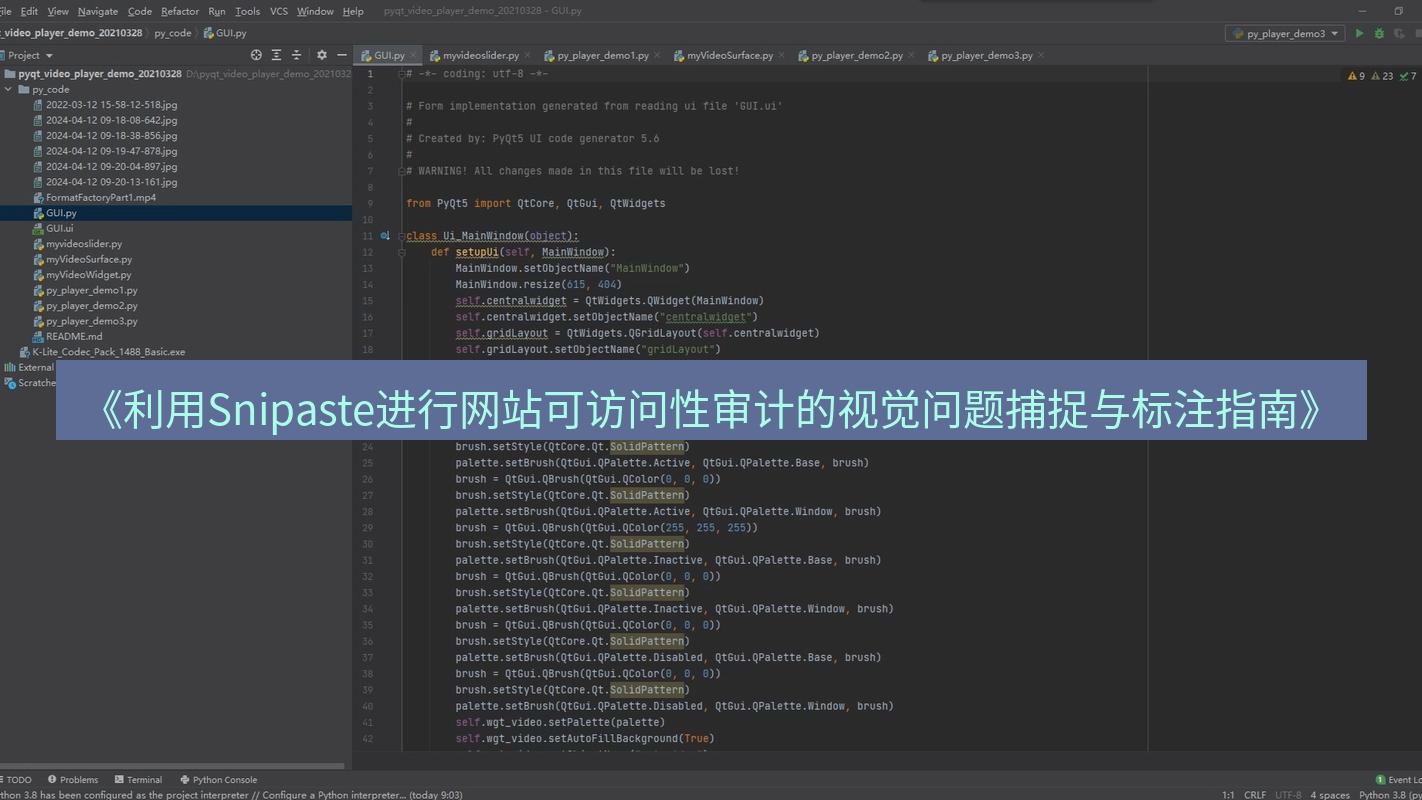Select README.md in project tree
Image resolution: width=1422 pixels, height=800 pixels.
click(74, 336)
